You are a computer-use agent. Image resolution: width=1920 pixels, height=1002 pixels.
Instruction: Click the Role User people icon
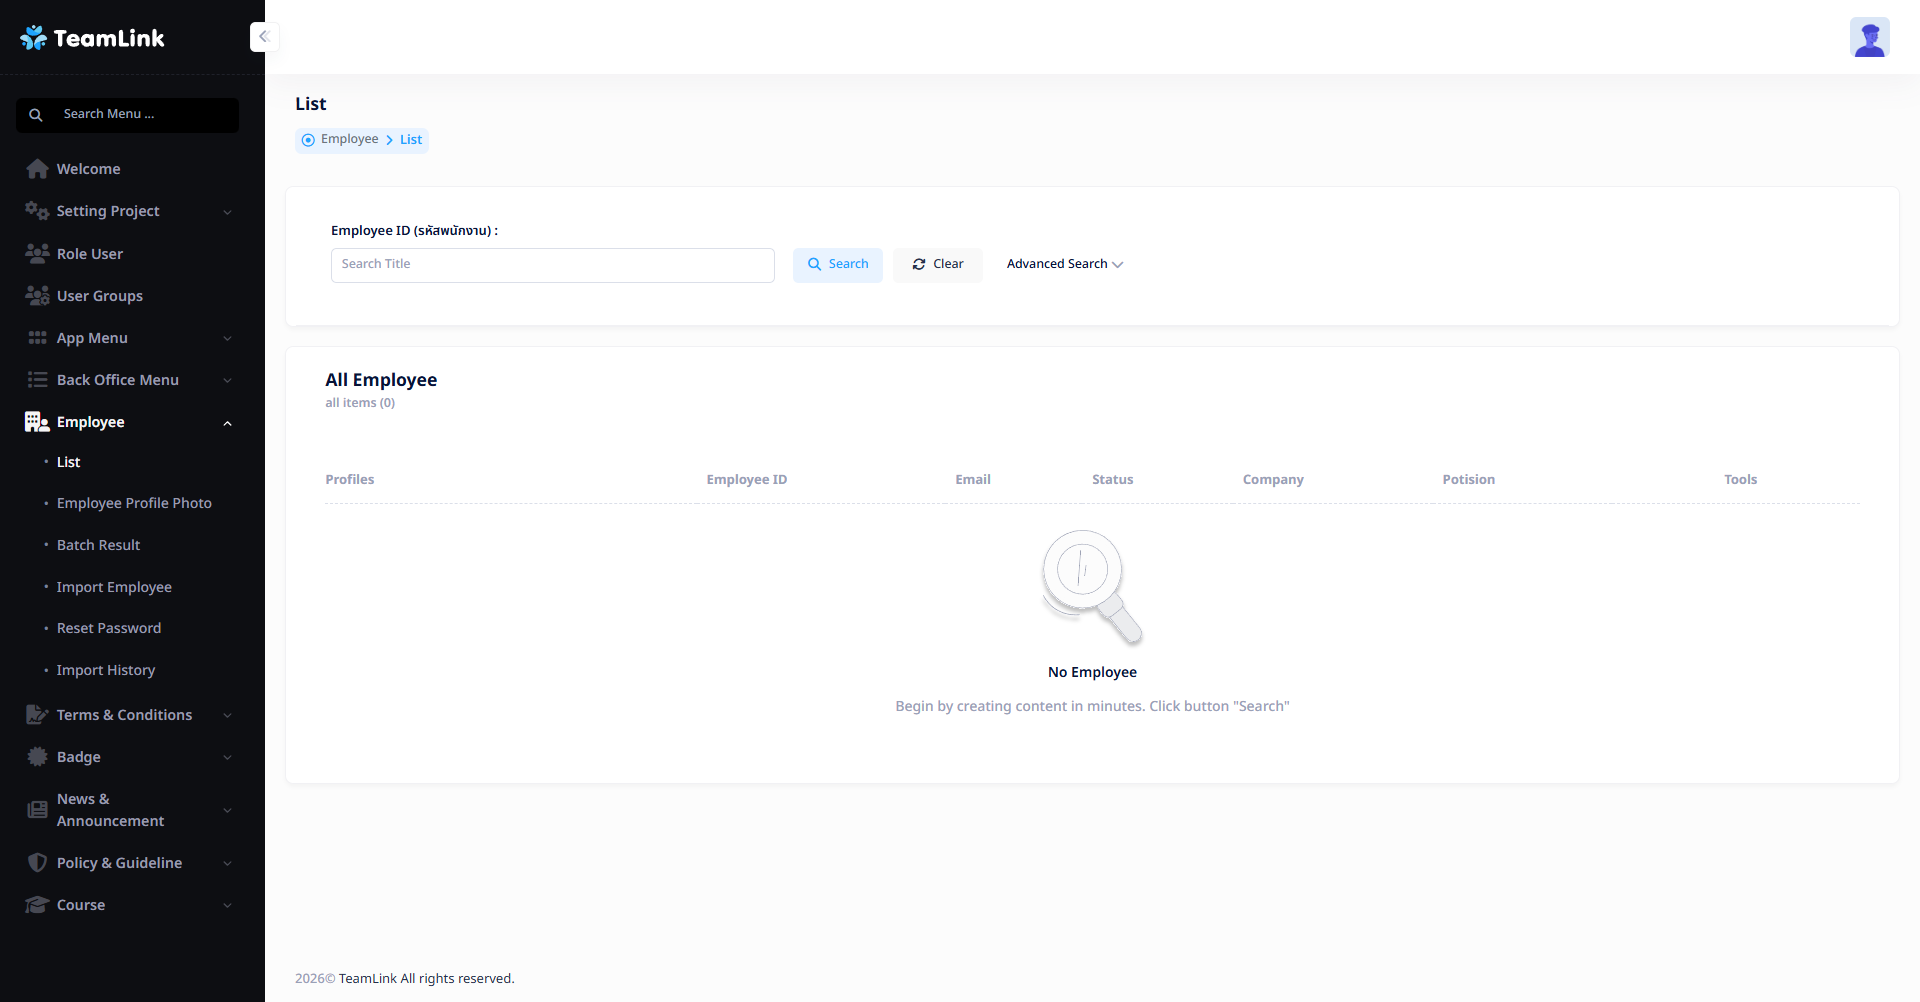pos(37,254)
